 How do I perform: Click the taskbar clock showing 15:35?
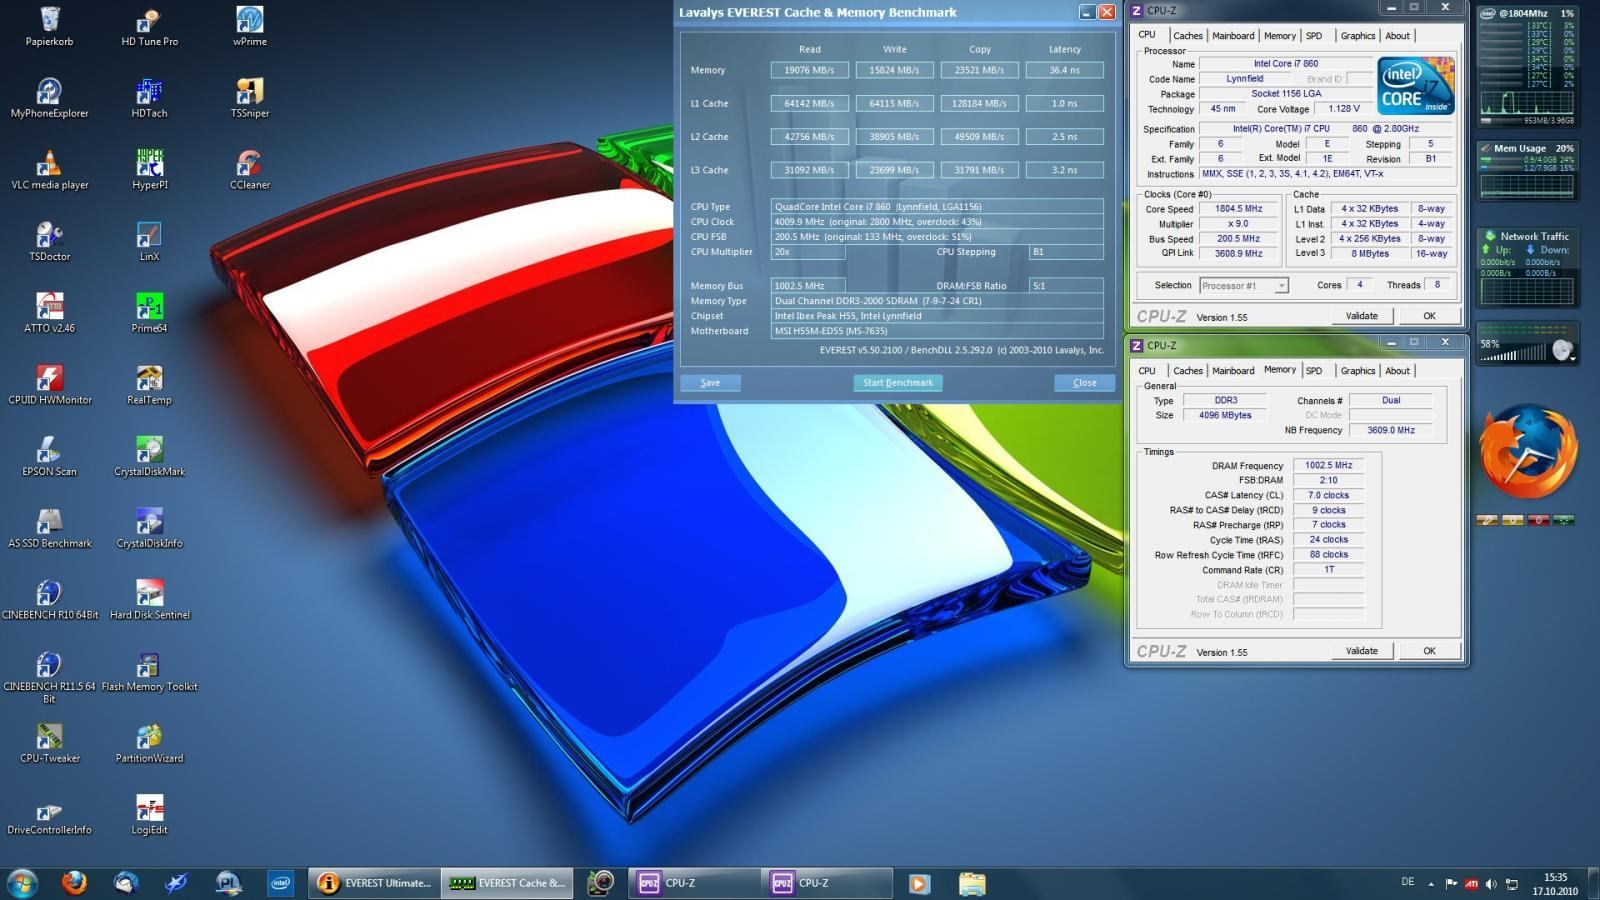tap(1555, 884)
